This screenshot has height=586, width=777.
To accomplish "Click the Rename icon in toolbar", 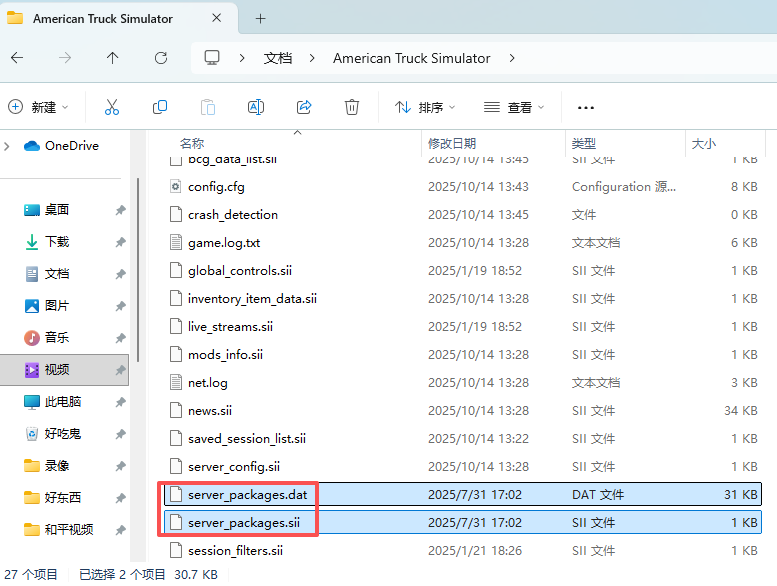I will tap(256, 107).
